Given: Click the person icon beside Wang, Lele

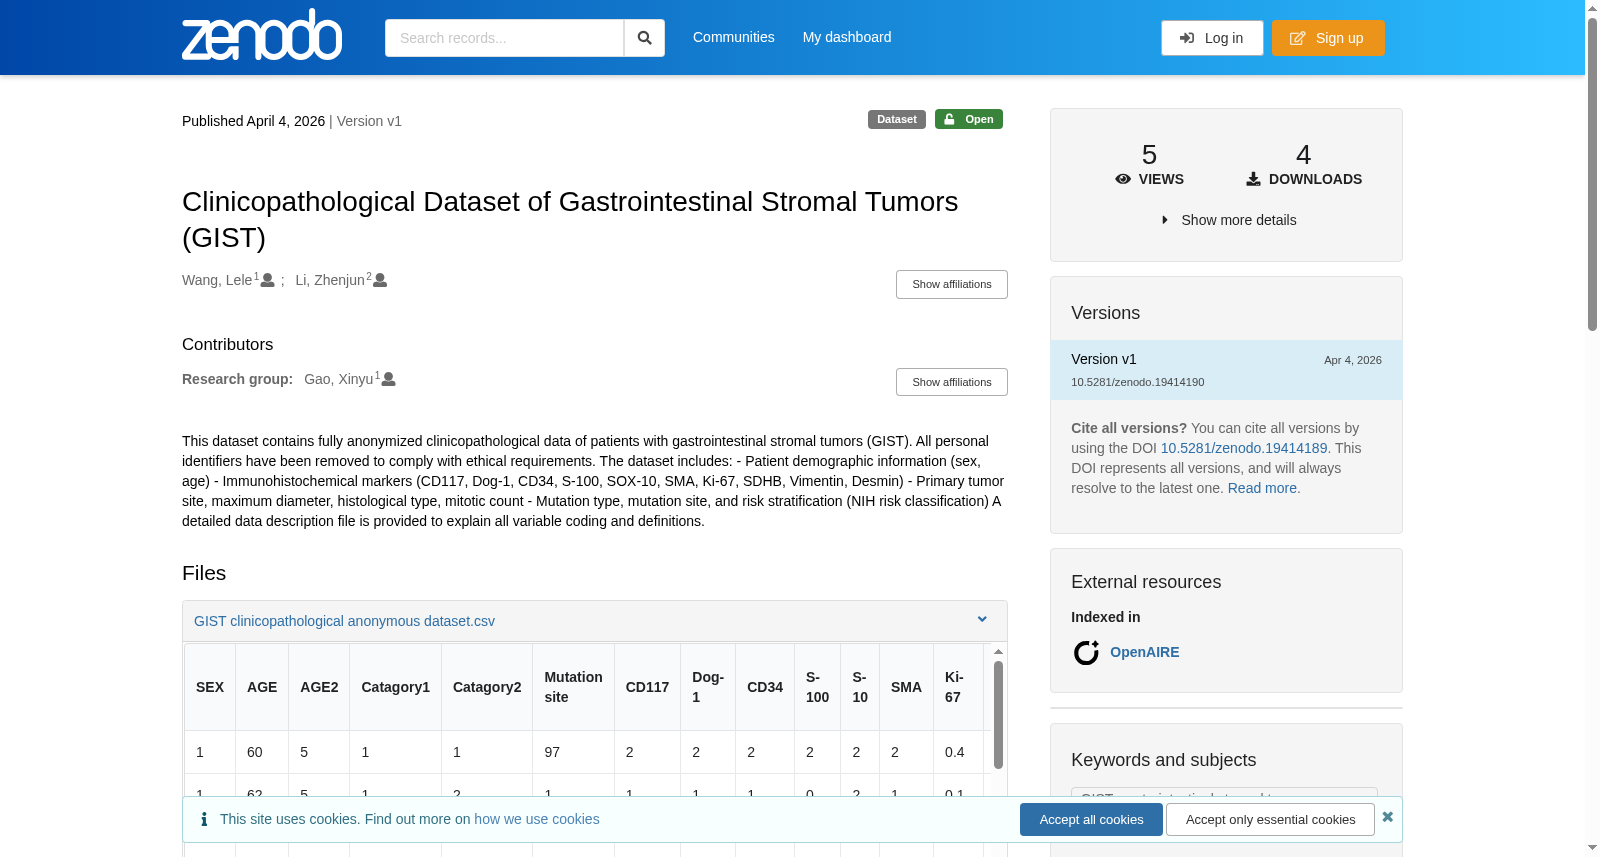Looking at the screenshot, I should pos(268,281).
